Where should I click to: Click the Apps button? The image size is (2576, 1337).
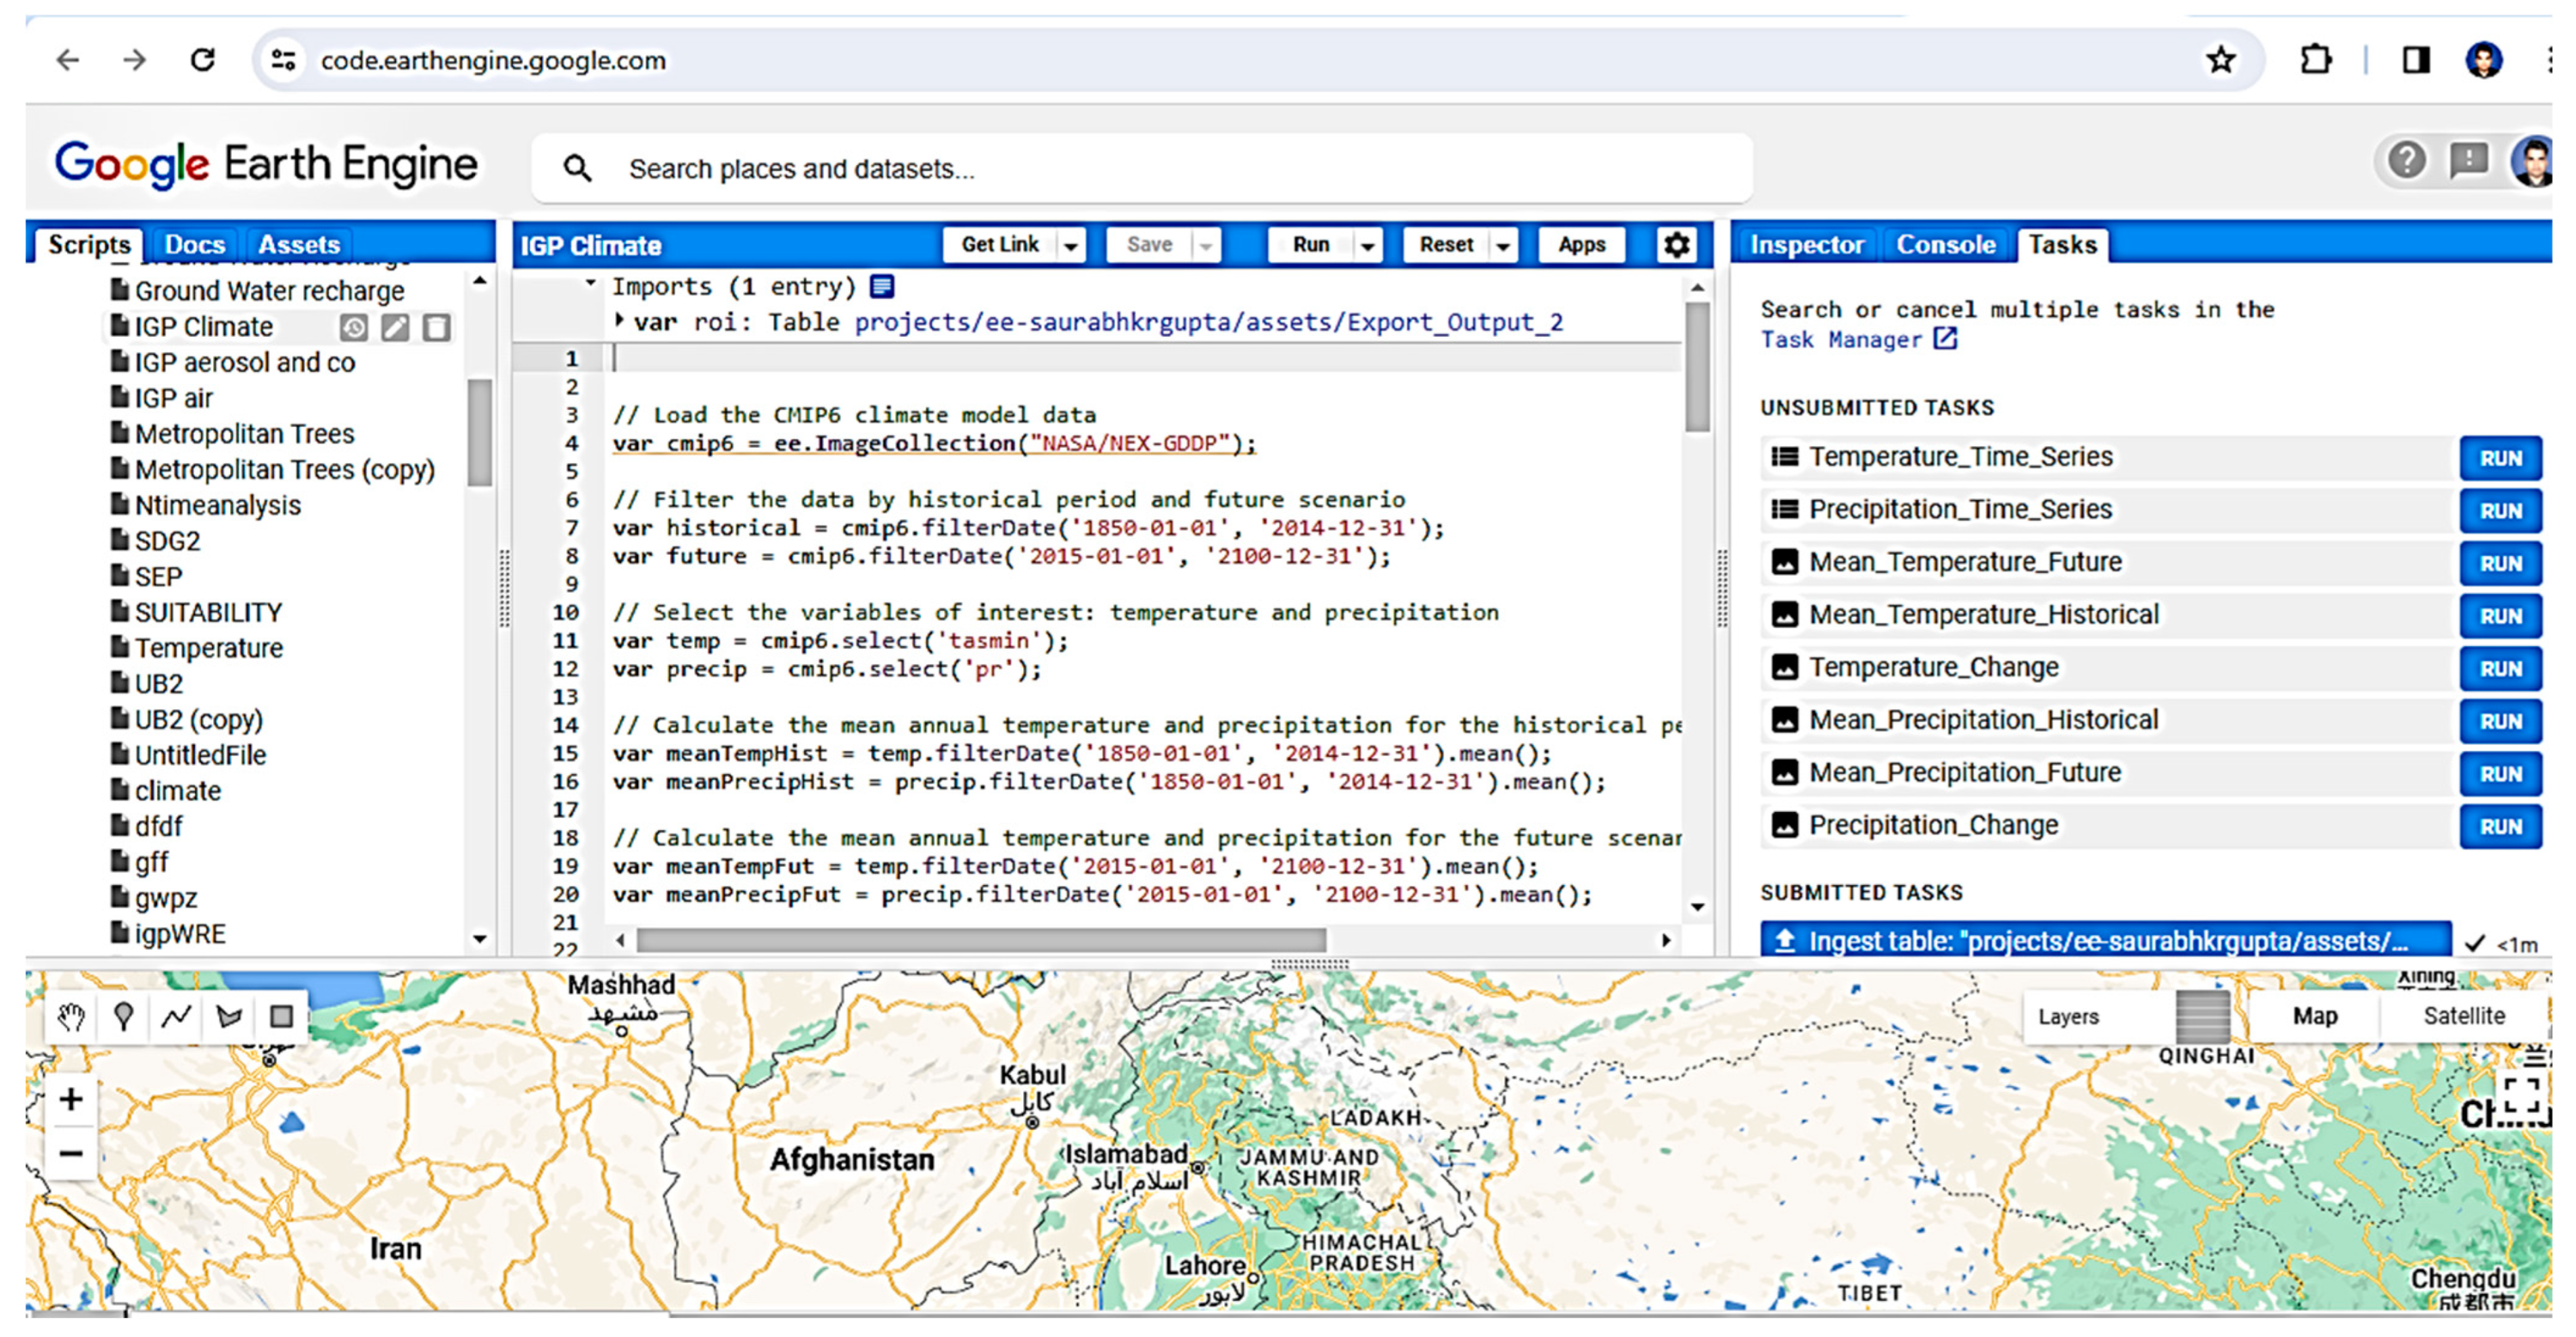point(1581,245)
